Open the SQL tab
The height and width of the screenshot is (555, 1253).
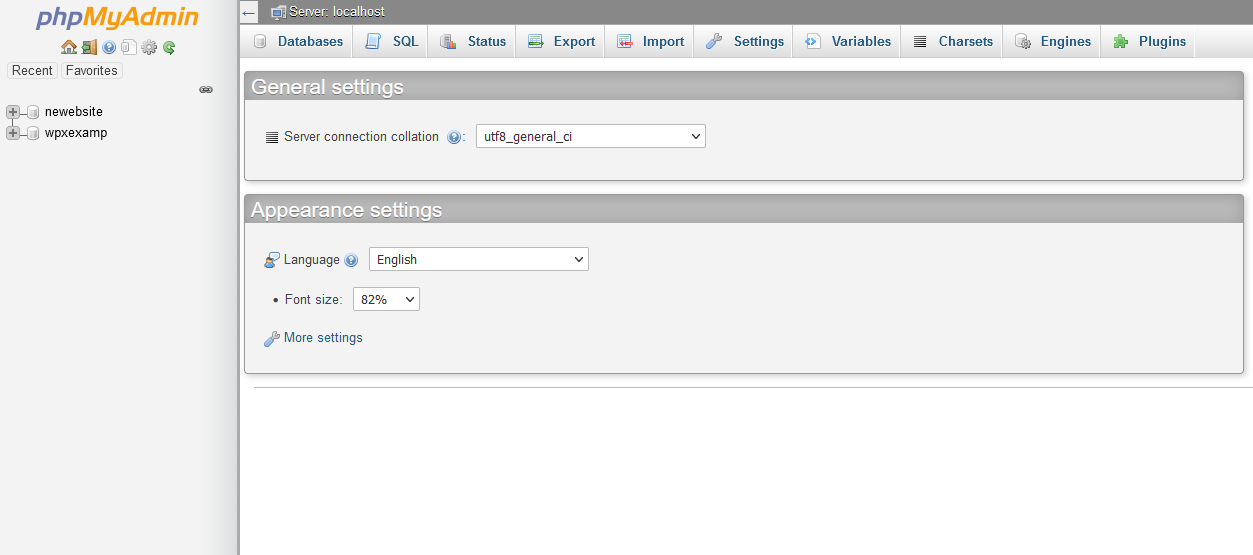tap(392, 41)
